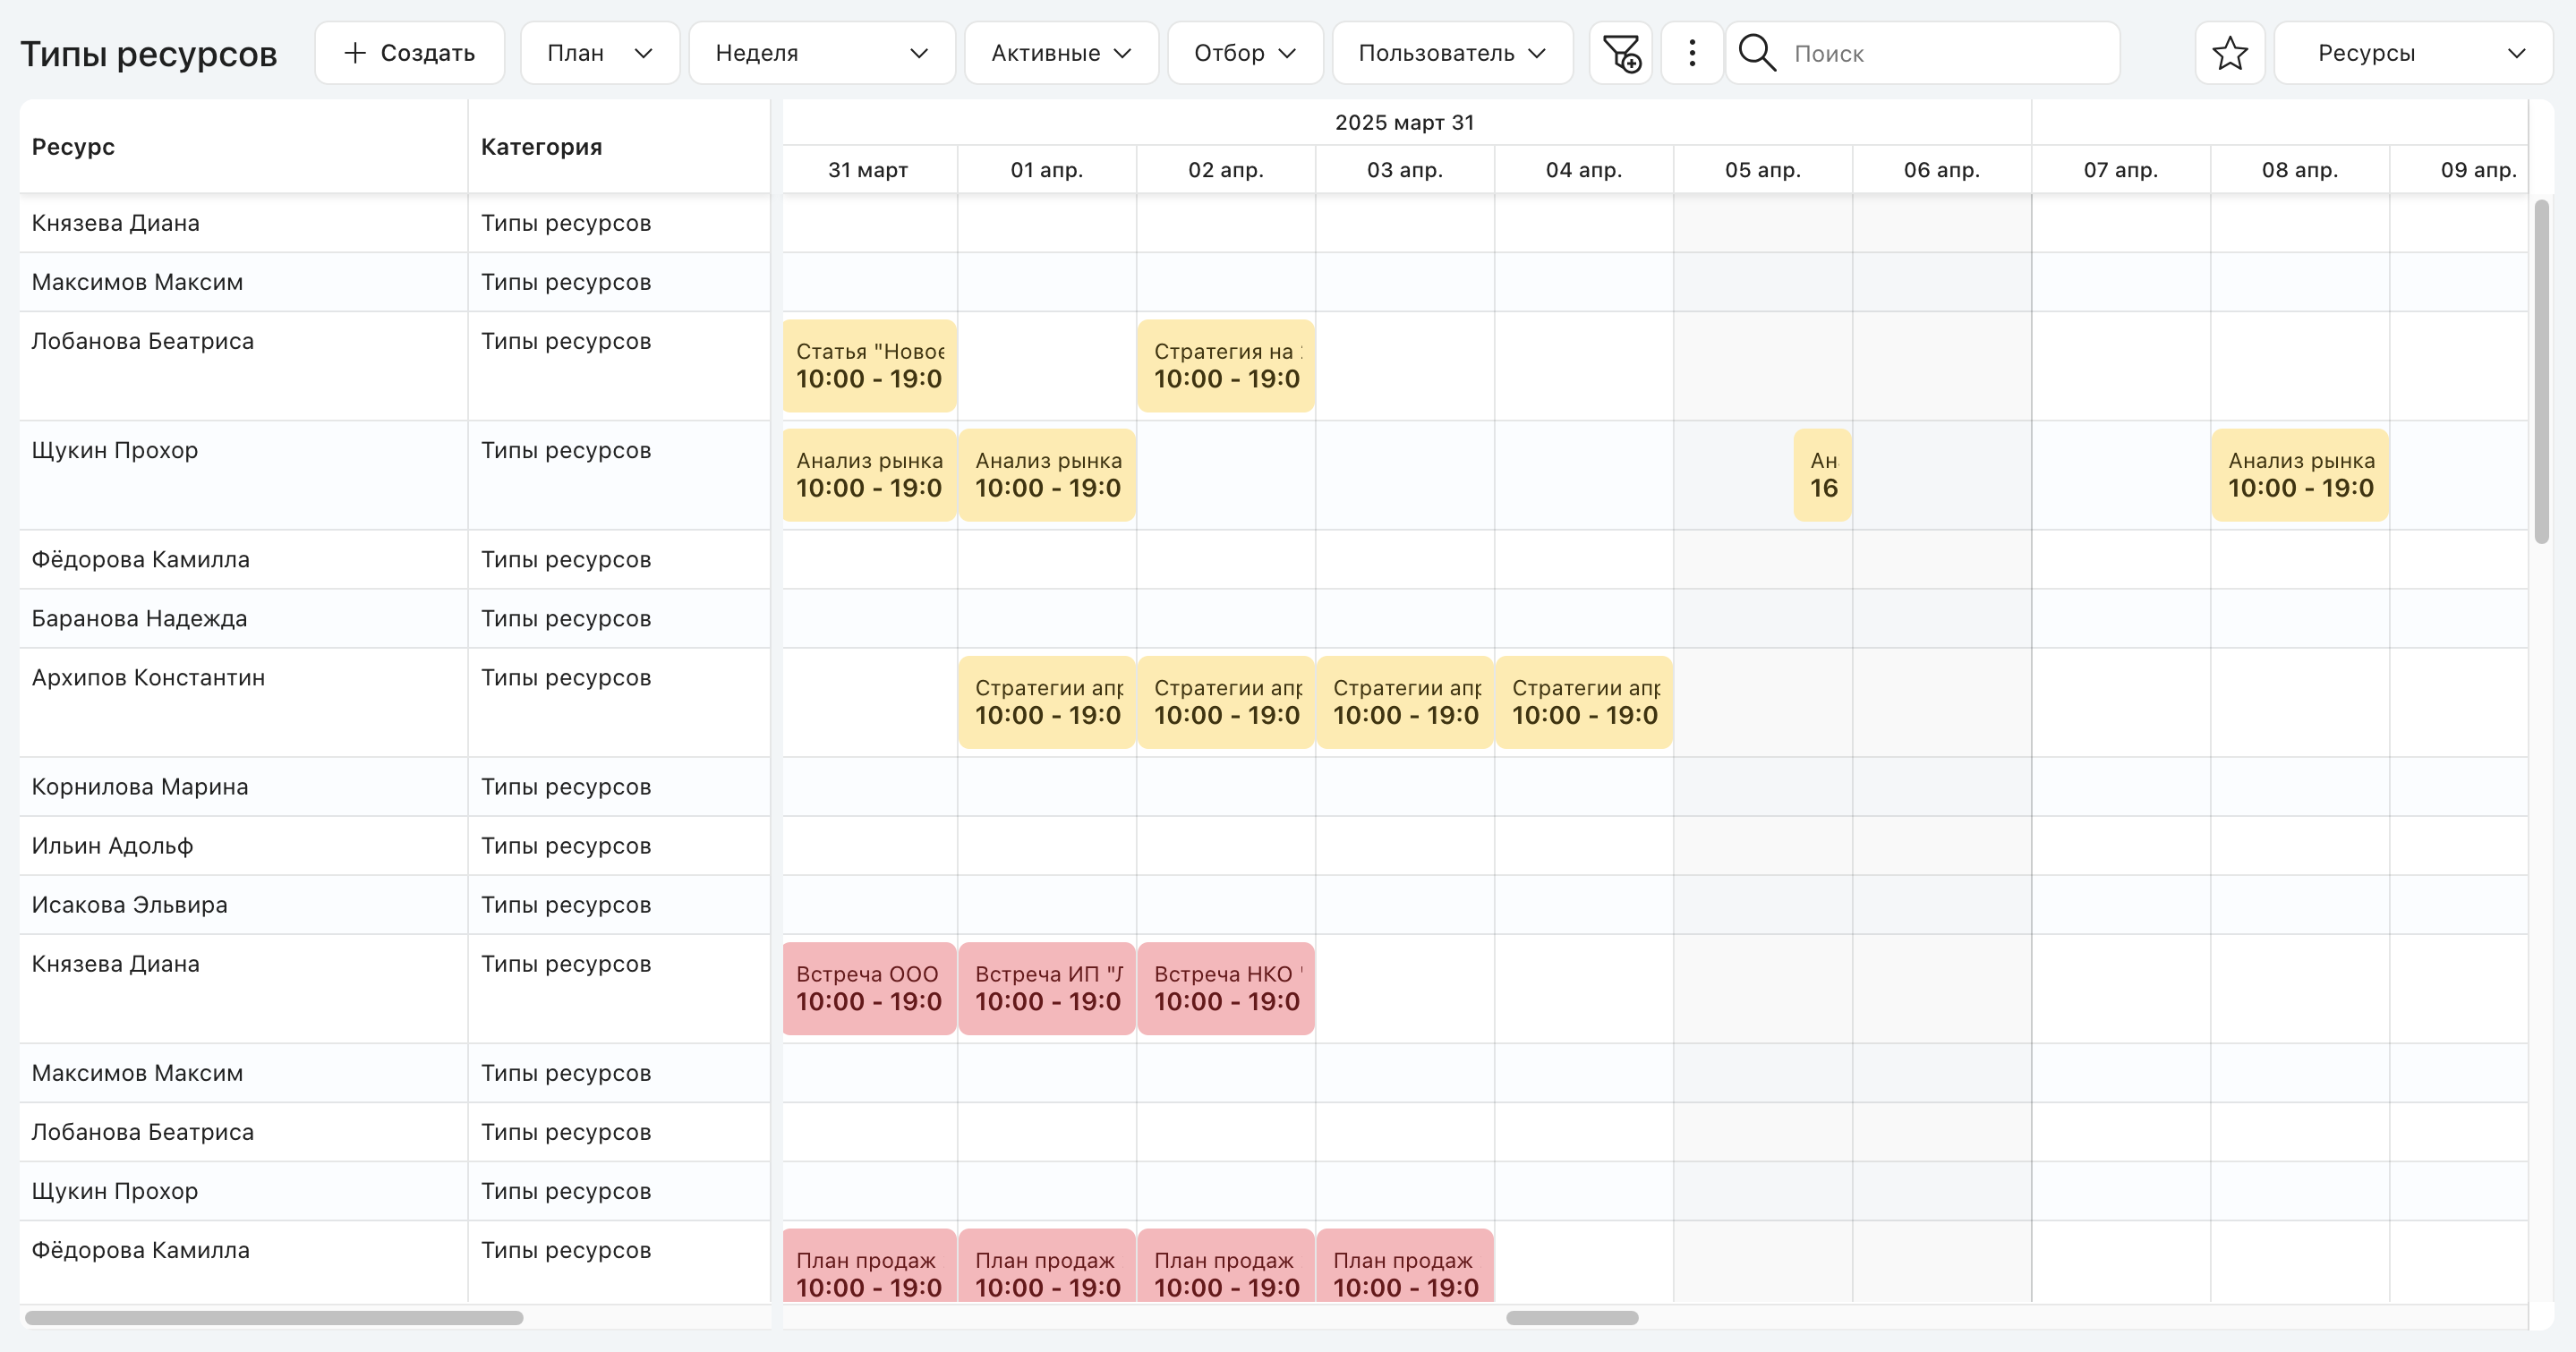This screenshot has height=1352, width=2576.
Task: Click the magnifier search icon
Action: (1757, 53)
